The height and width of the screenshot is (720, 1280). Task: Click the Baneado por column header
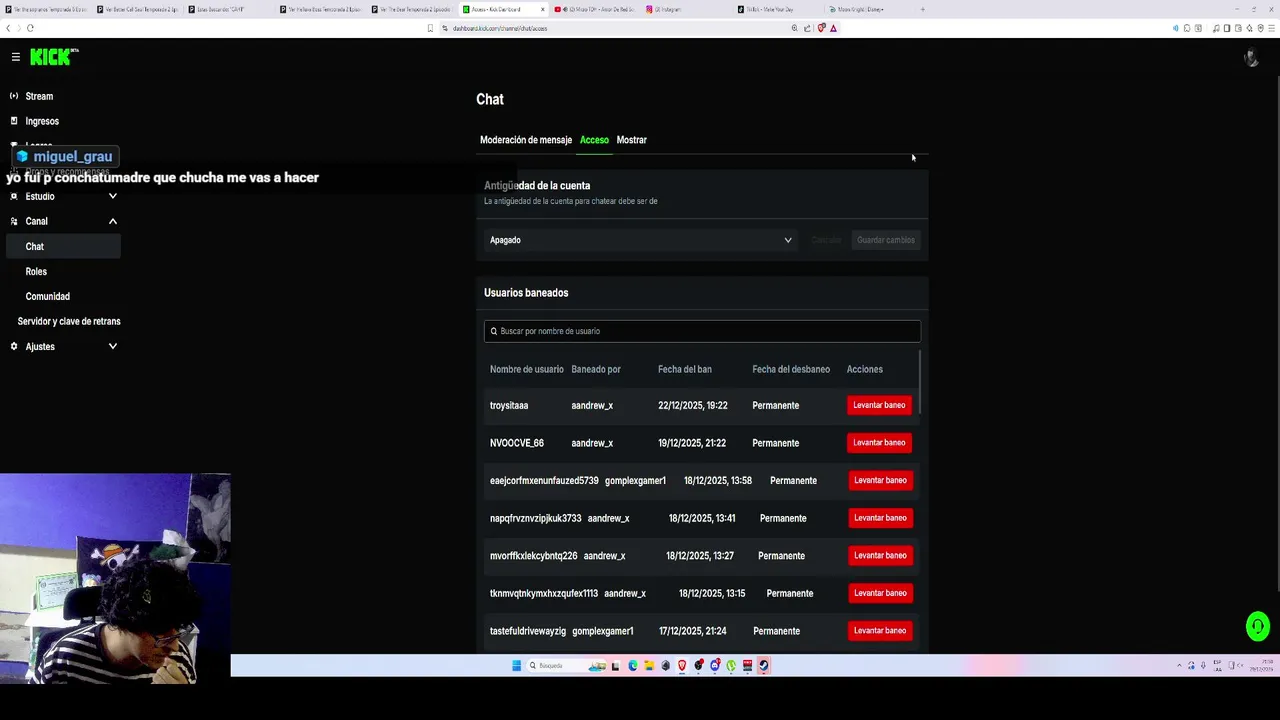(x=596, y=369)
